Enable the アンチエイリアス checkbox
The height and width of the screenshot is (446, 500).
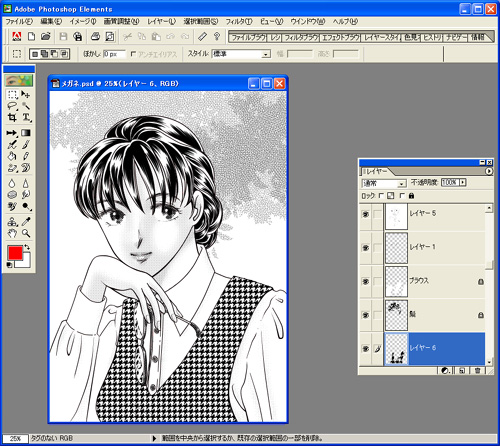pyautogui.click(x=133, y=54)
